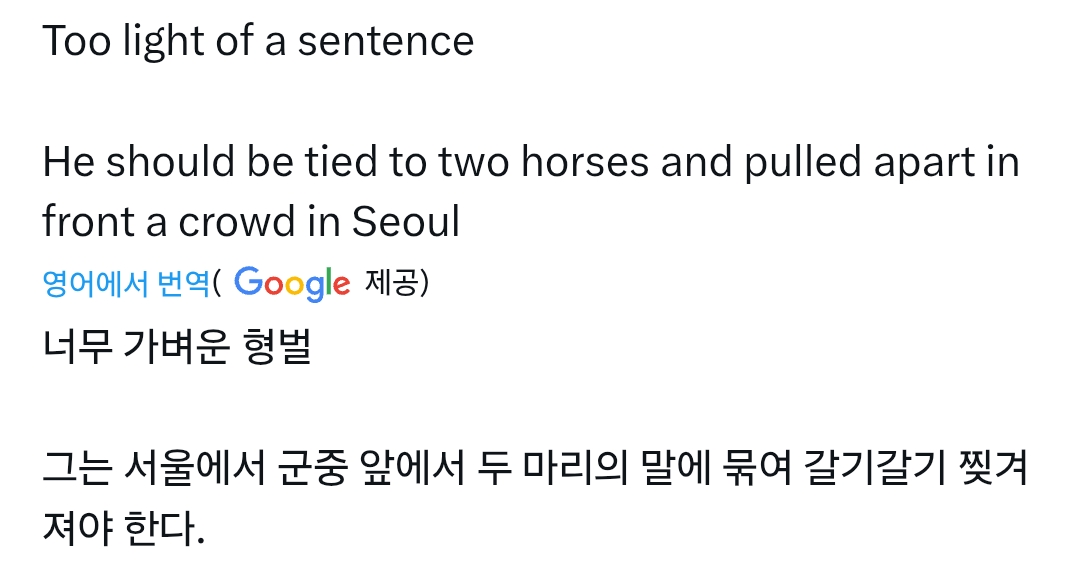This screenshot has width=1080, height=576.
Task: Click the Korean text '너무 가벼운 형벌'
Action: [177, 346]
